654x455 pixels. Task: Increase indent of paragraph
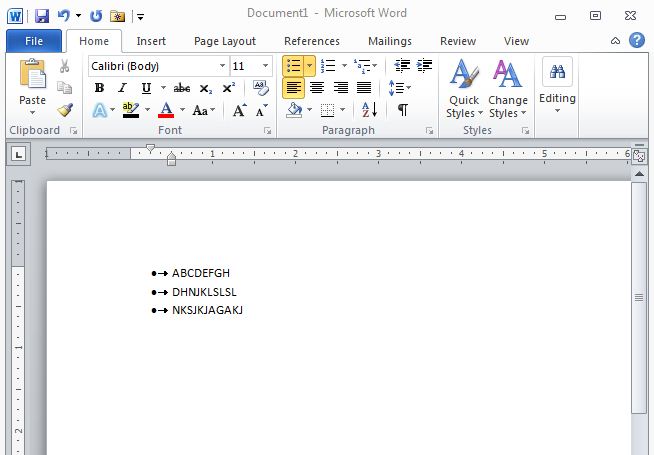click(424, 65)
